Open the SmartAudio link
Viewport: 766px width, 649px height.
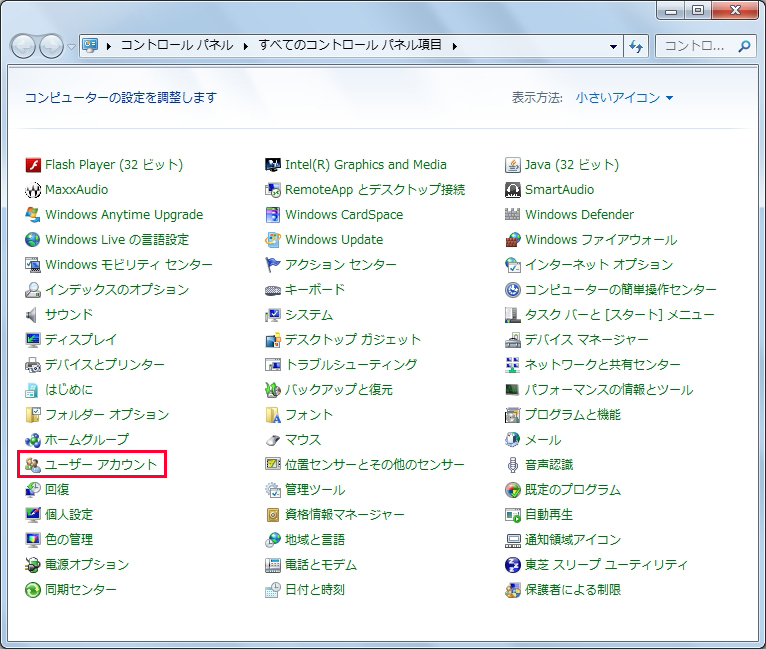coord(559,190)
